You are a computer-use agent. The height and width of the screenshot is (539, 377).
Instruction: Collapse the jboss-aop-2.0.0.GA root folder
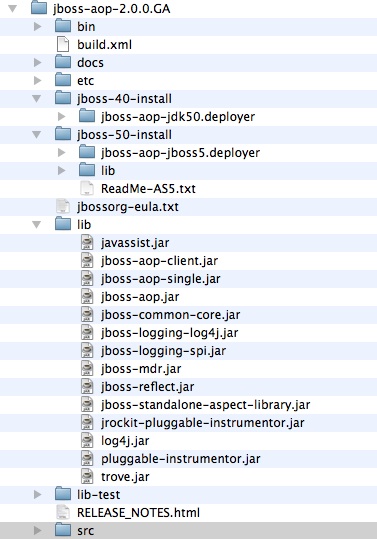pyautogui.click(x=13, y=9)
